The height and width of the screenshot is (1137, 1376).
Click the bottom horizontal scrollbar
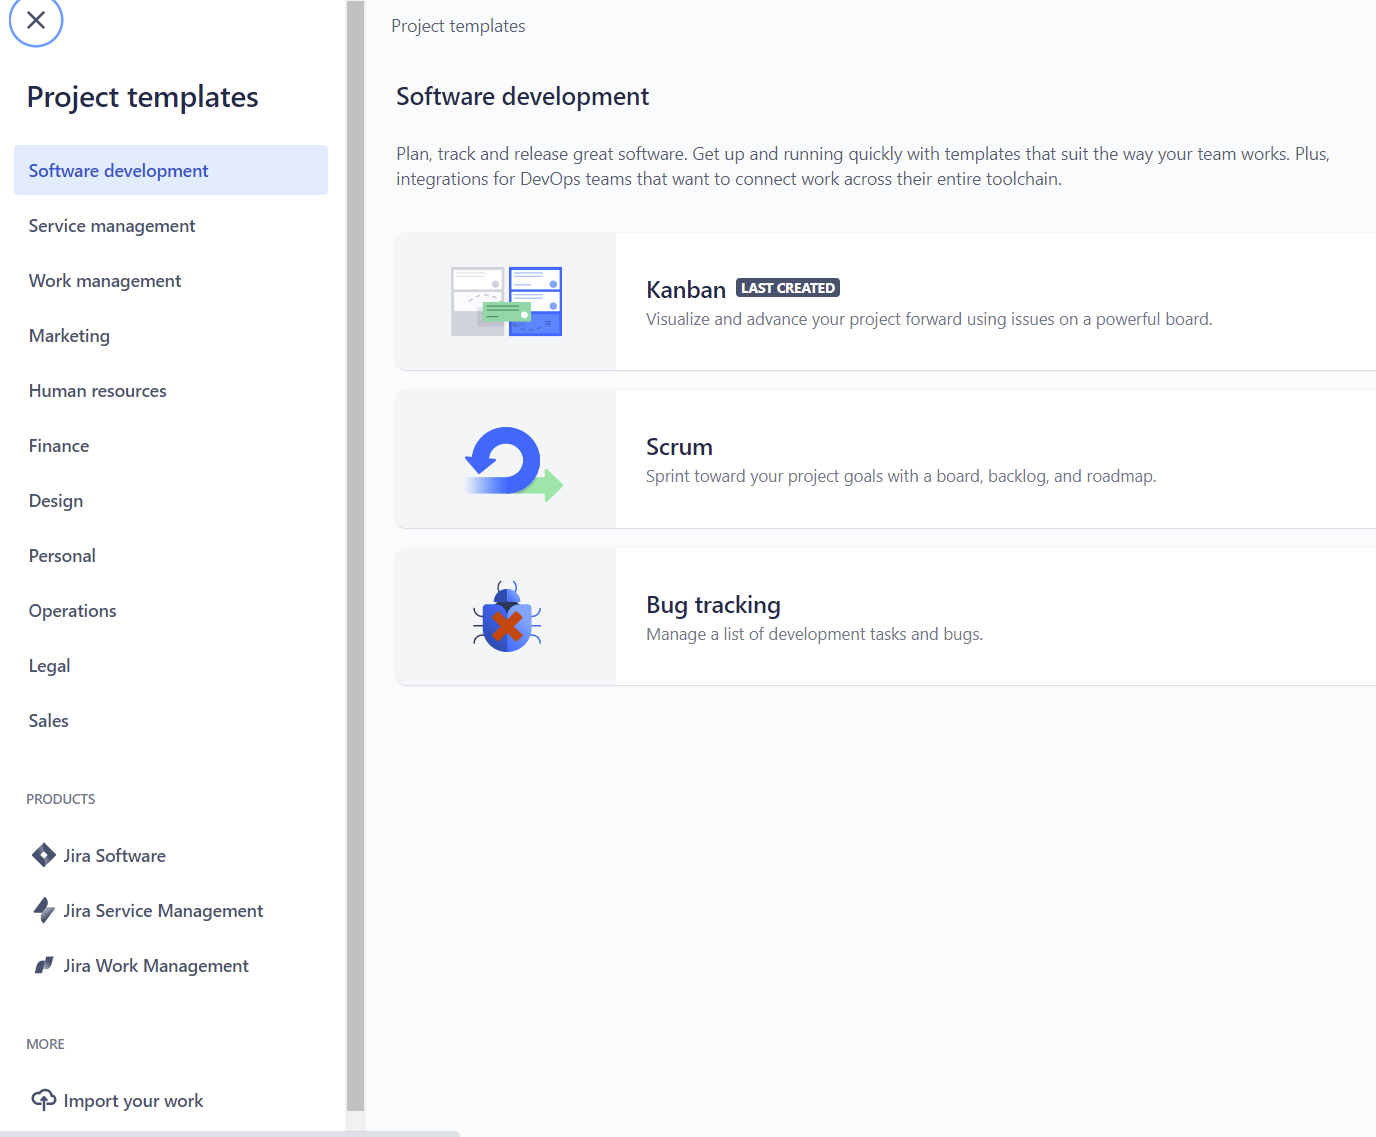coord(230,1134)
